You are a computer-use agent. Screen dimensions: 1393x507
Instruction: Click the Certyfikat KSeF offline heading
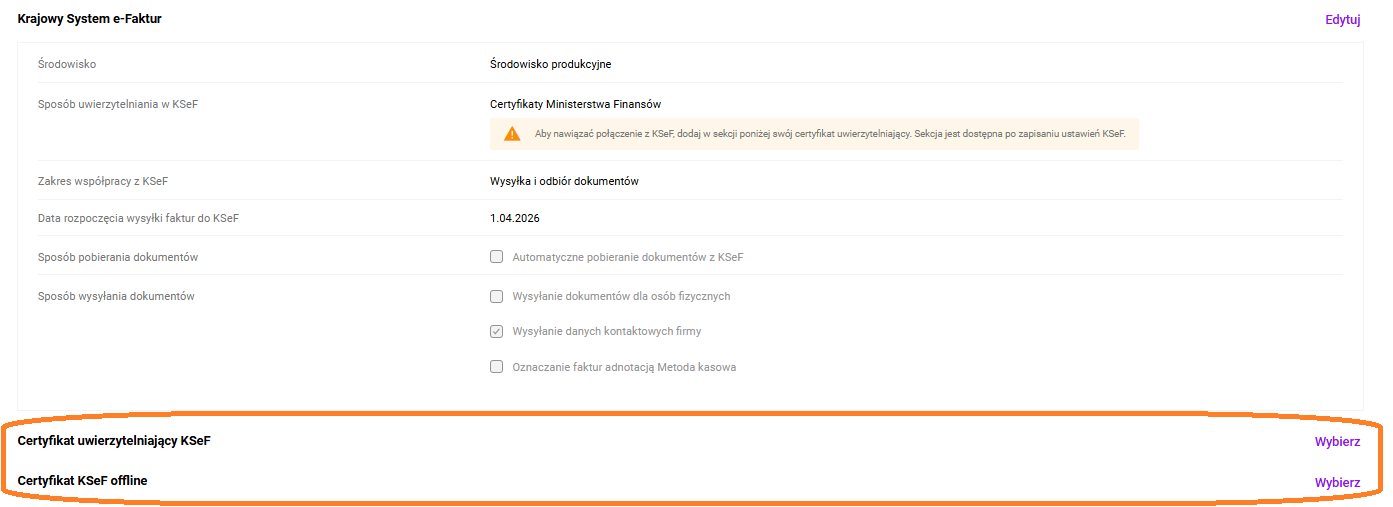click(82, 481)
